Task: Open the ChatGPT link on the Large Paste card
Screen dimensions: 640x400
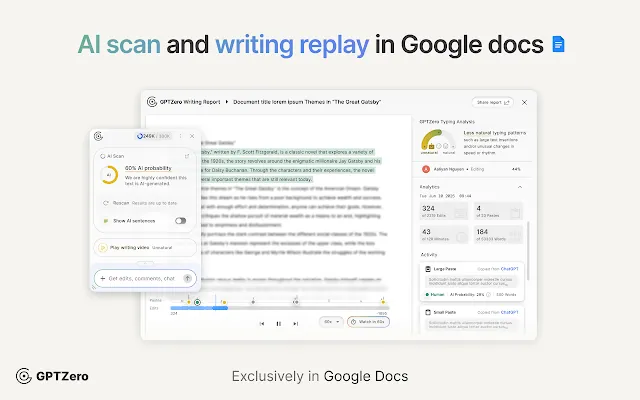Action: click(x=509, y=269)
